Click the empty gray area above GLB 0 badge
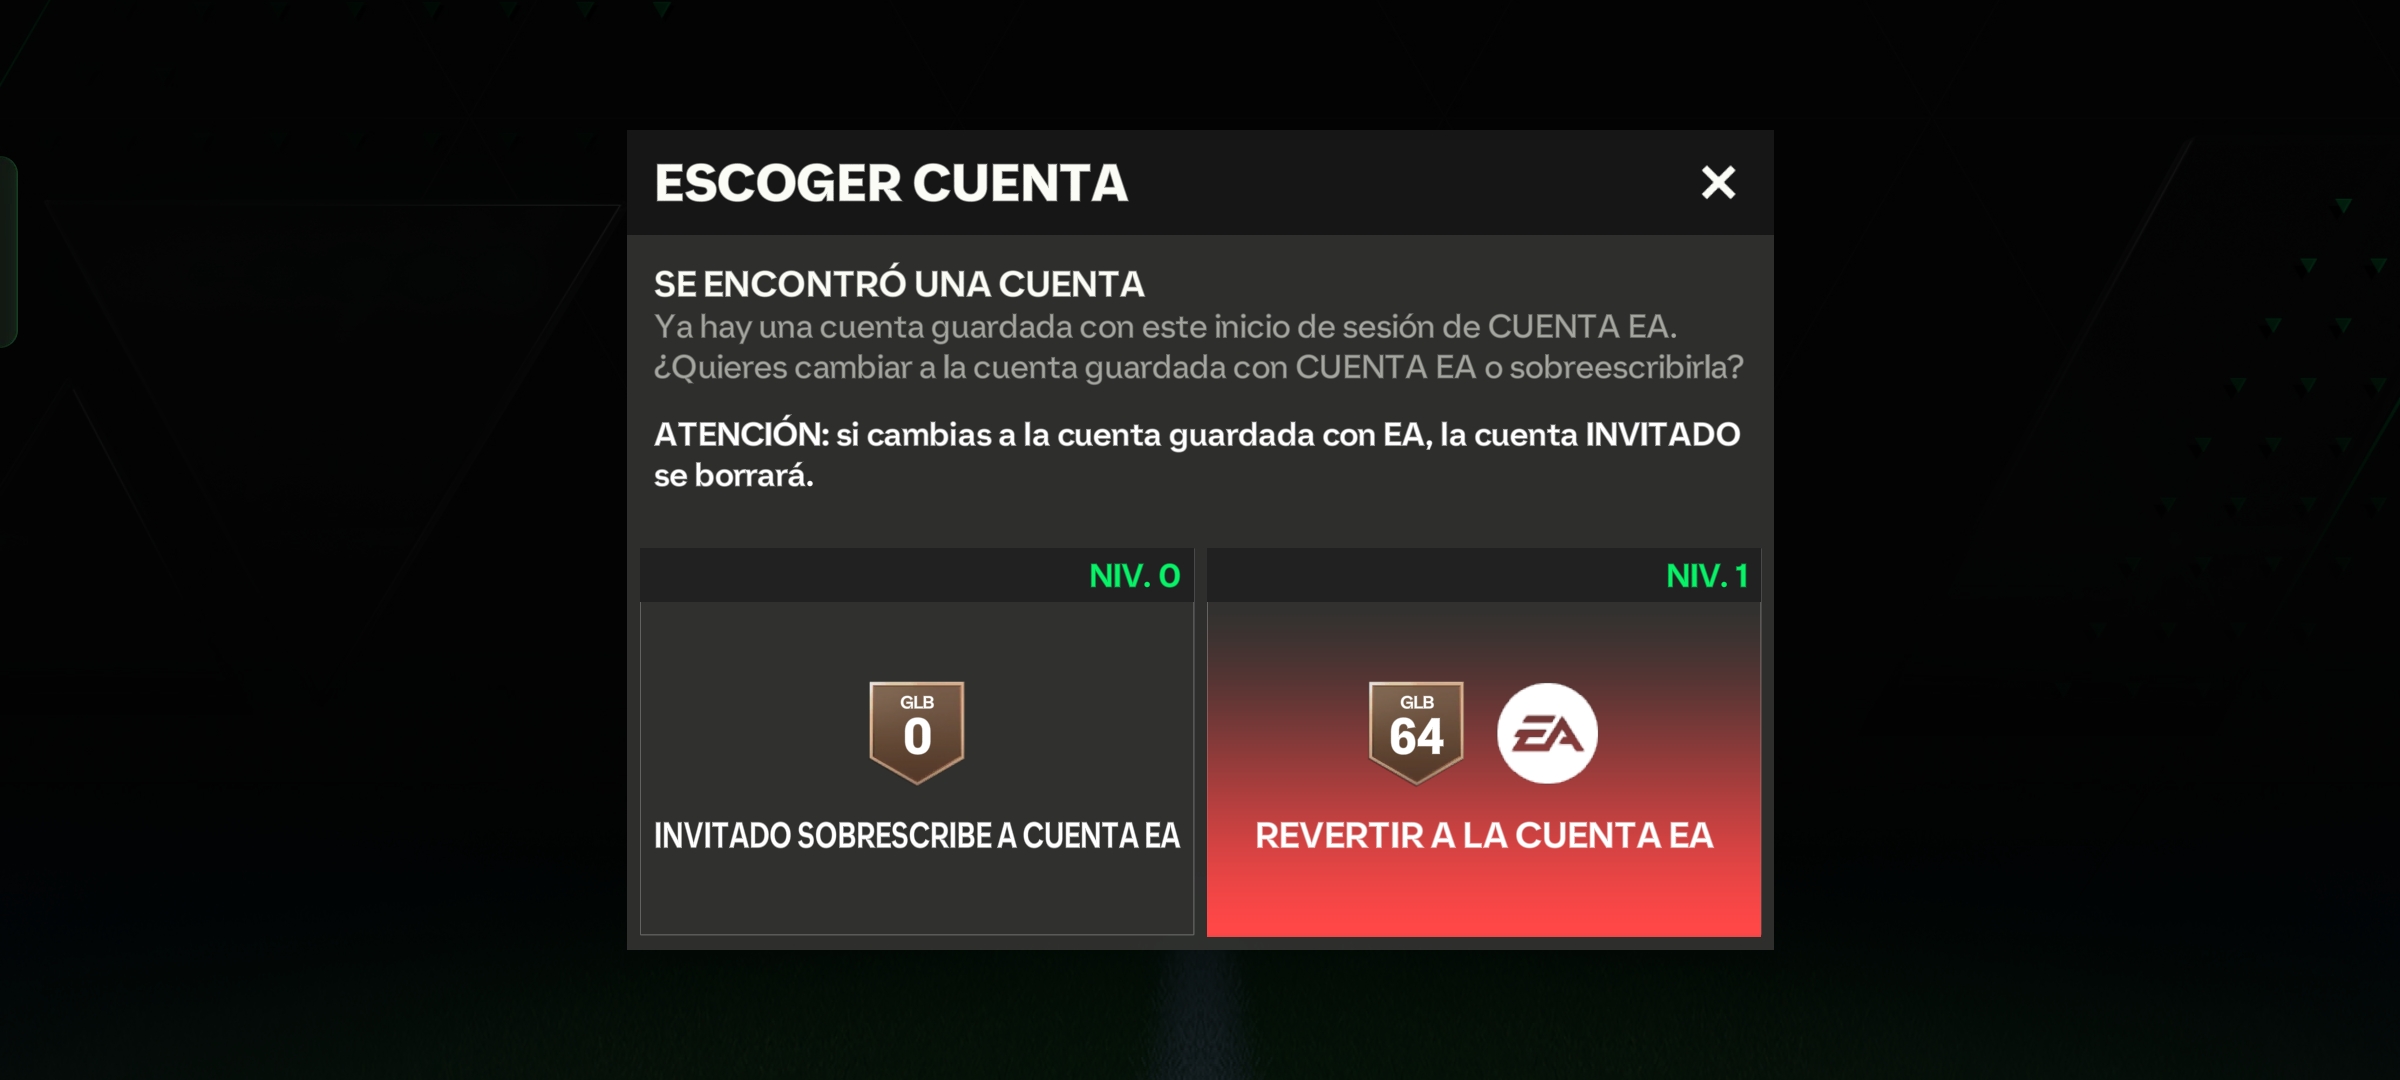The image size is (2400, 1080). [917, 640]
